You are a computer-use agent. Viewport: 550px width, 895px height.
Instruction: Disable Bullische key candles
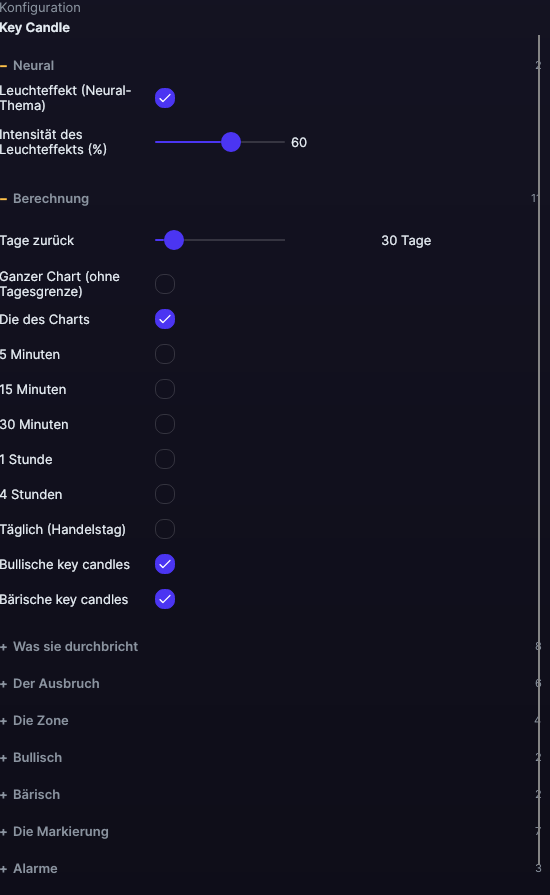click(x=165, y=564)
